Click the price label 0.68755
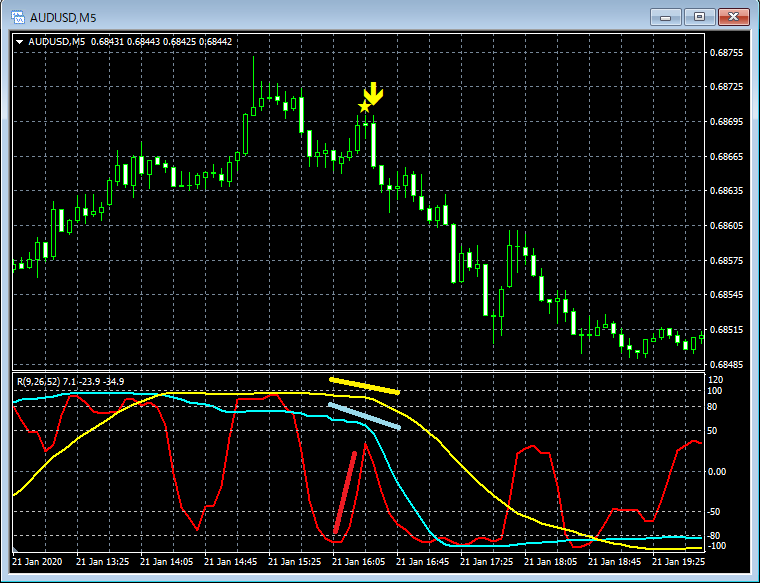The height and width of the screenshot is (583, 760). click(x=726, y=52)
